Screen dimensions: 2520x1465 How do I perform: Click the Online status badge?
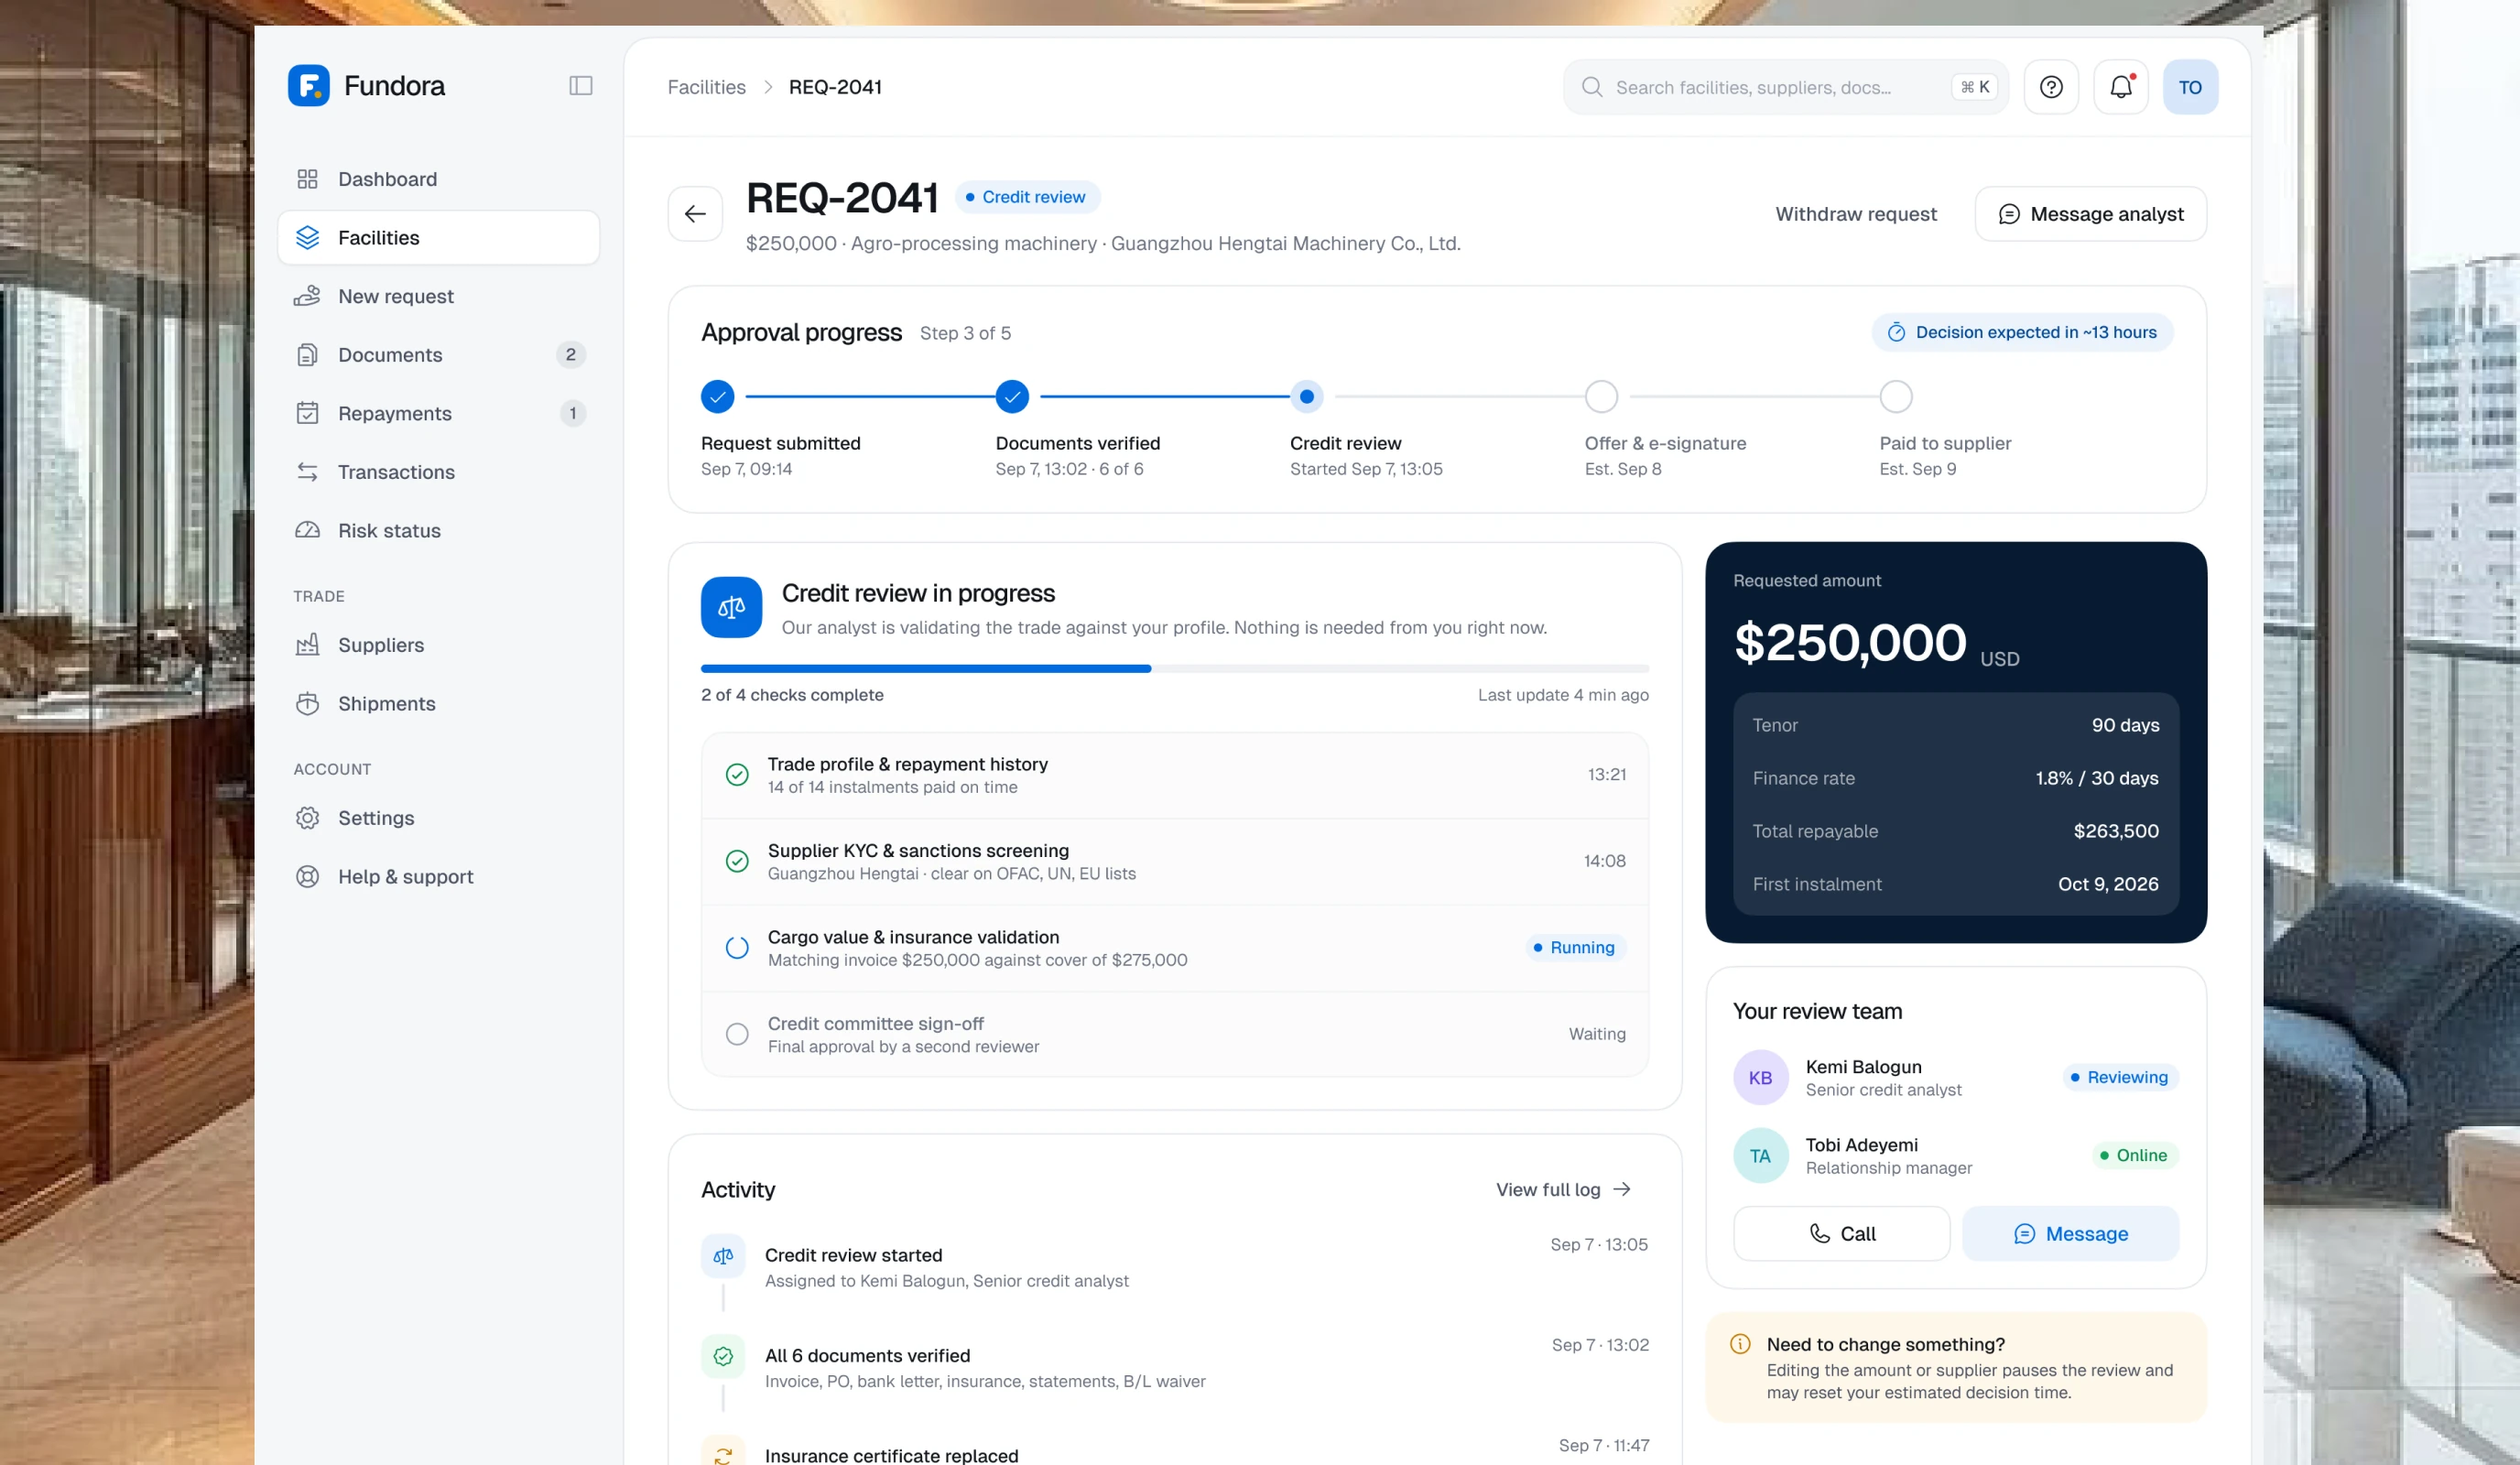tap(2134, 1156)
